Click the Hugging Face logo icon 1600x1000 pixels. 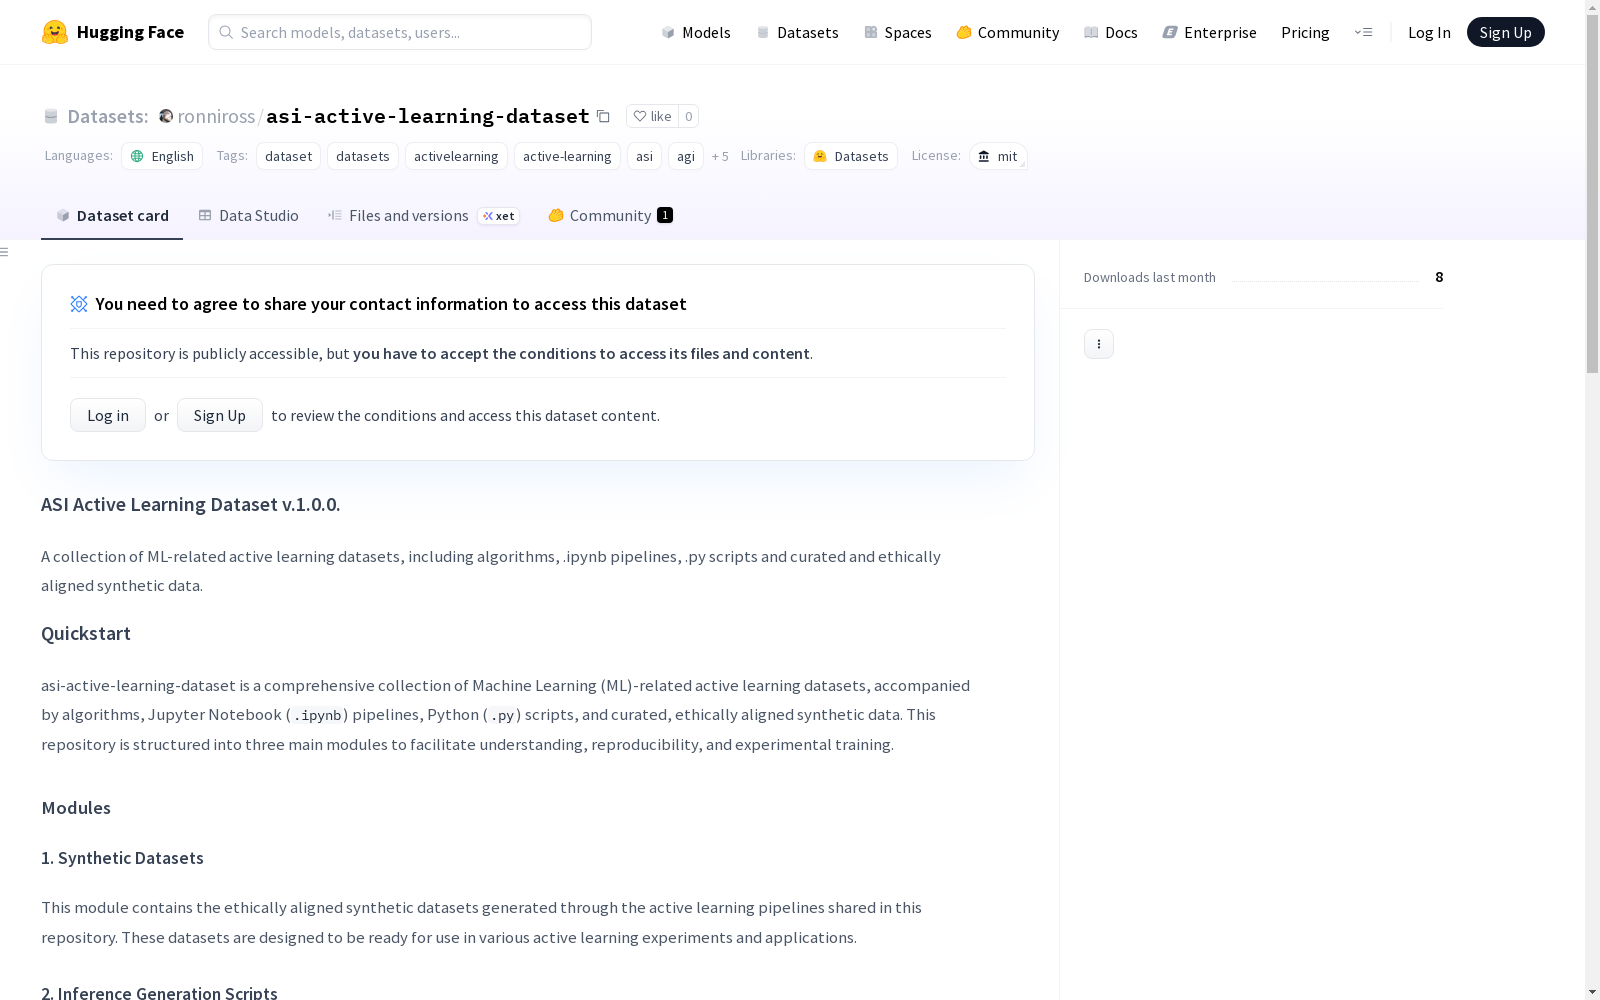tap(55, 32)
